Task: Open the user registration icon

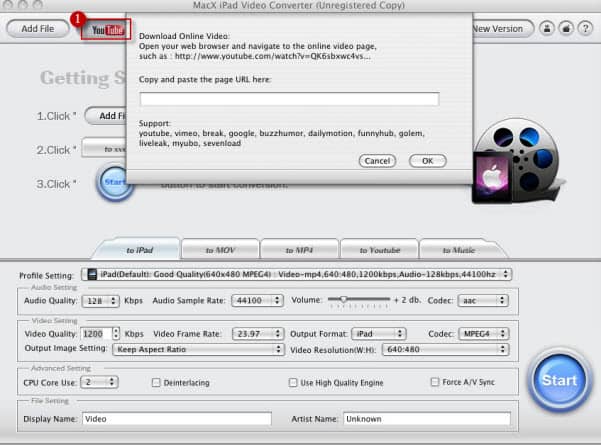Action: click(547, 29)
